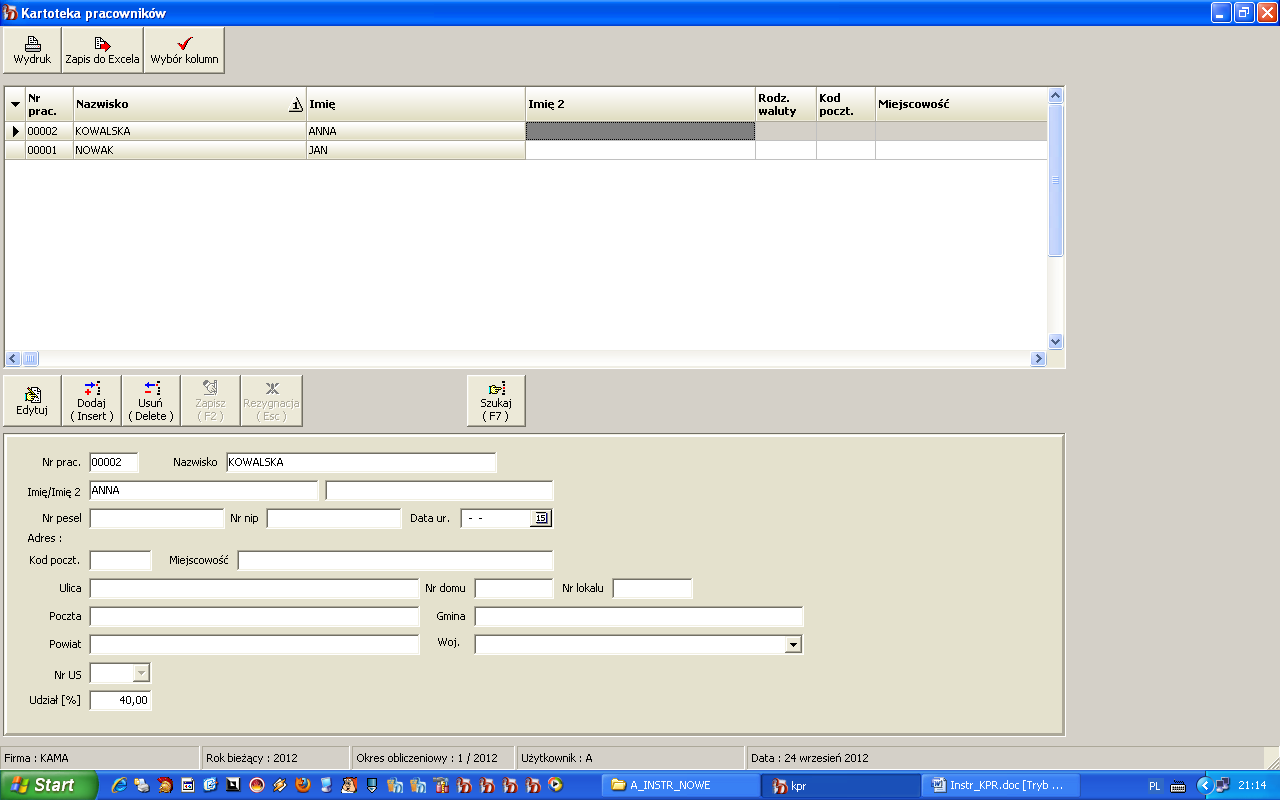Open Windows Media Player quick launch icon
The width and height of the screenshot is (1280, 800).
[556, 785]
